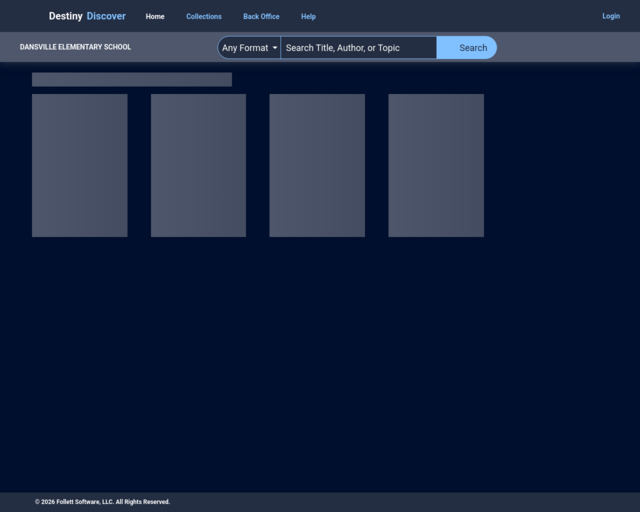Go to Collections page

204,17
